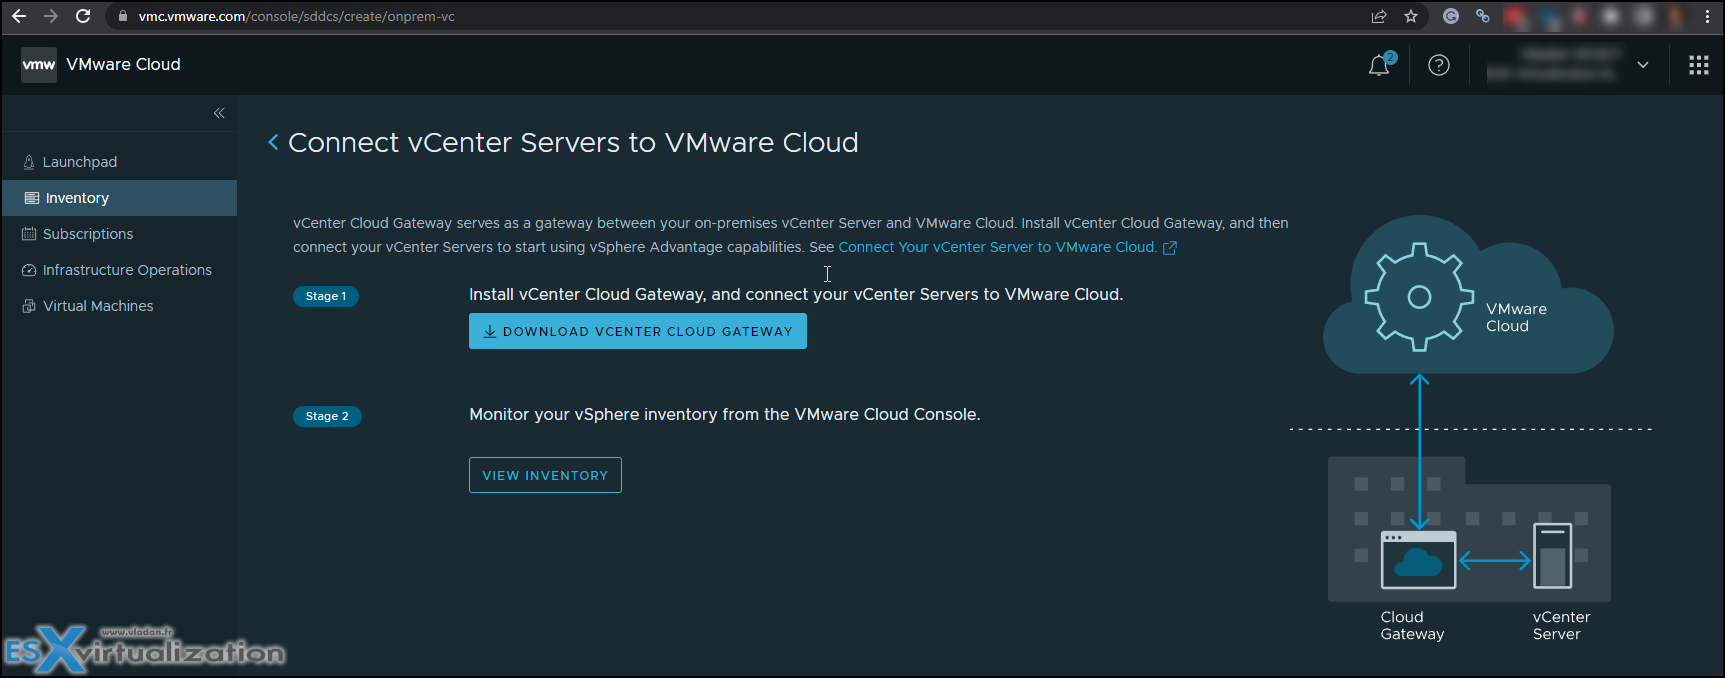Click the page heading text

point(573,142)
